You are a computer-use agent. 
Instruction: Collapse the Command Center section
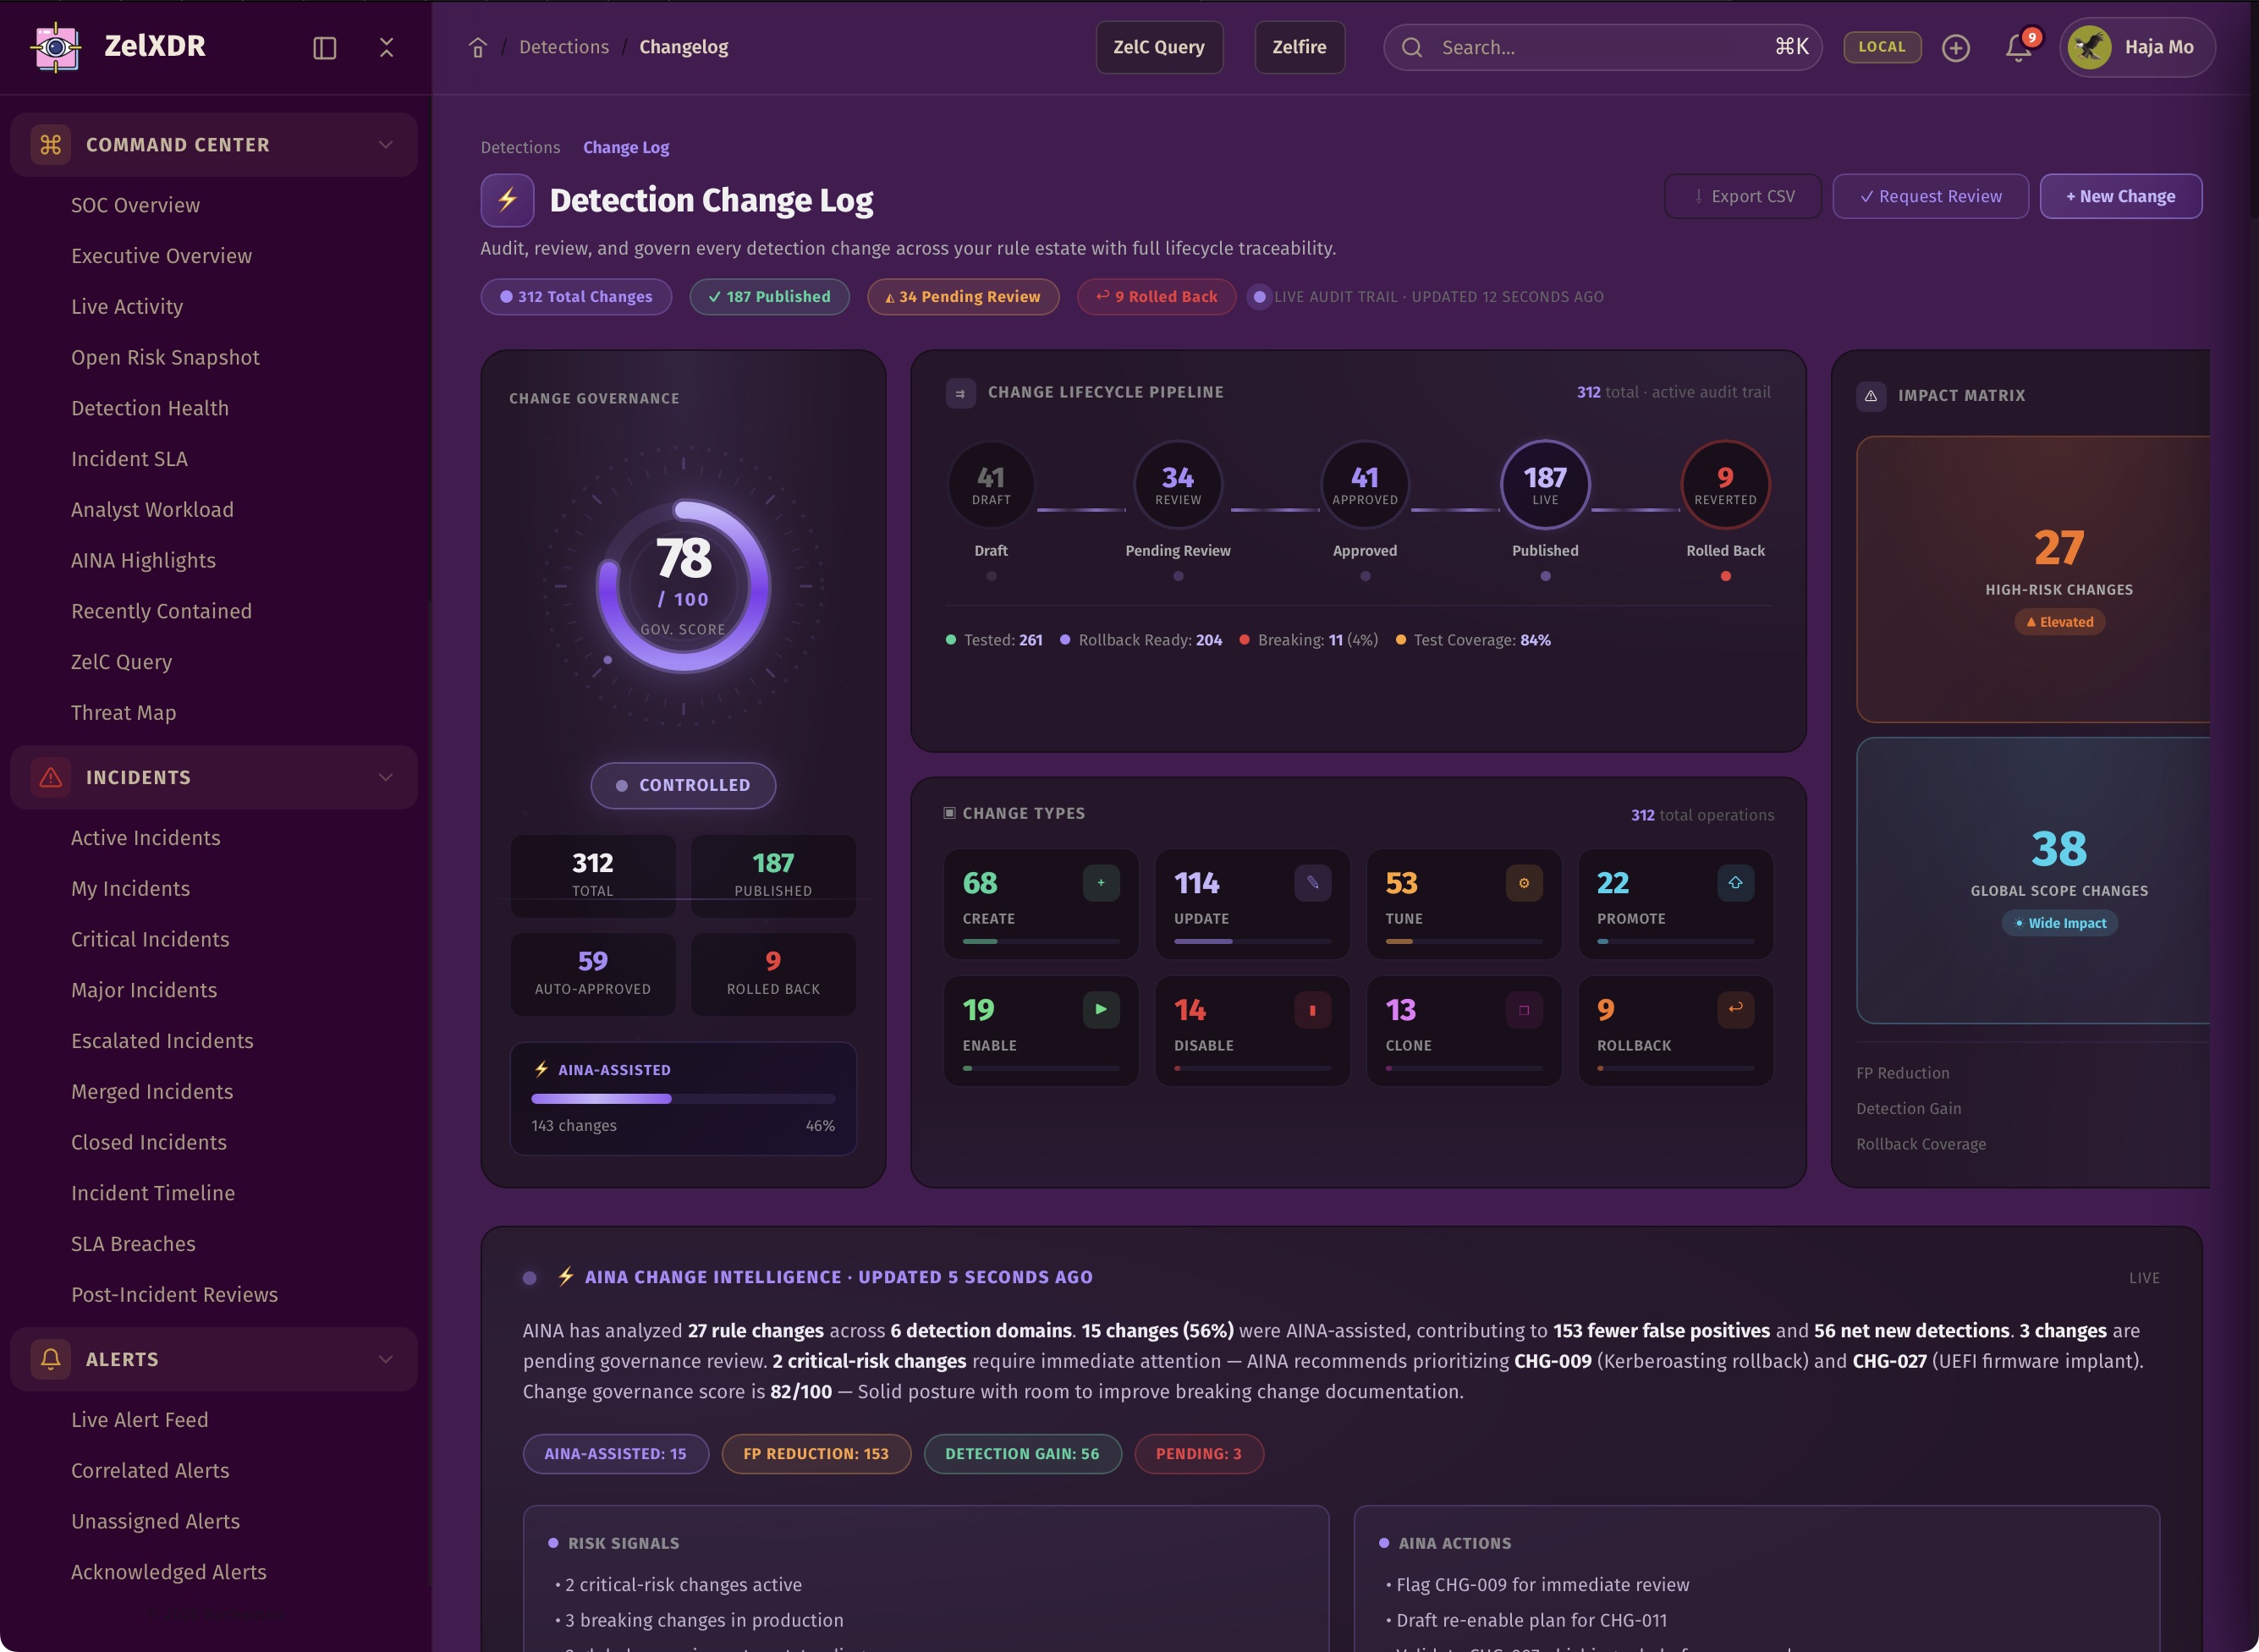pos(385,144)
